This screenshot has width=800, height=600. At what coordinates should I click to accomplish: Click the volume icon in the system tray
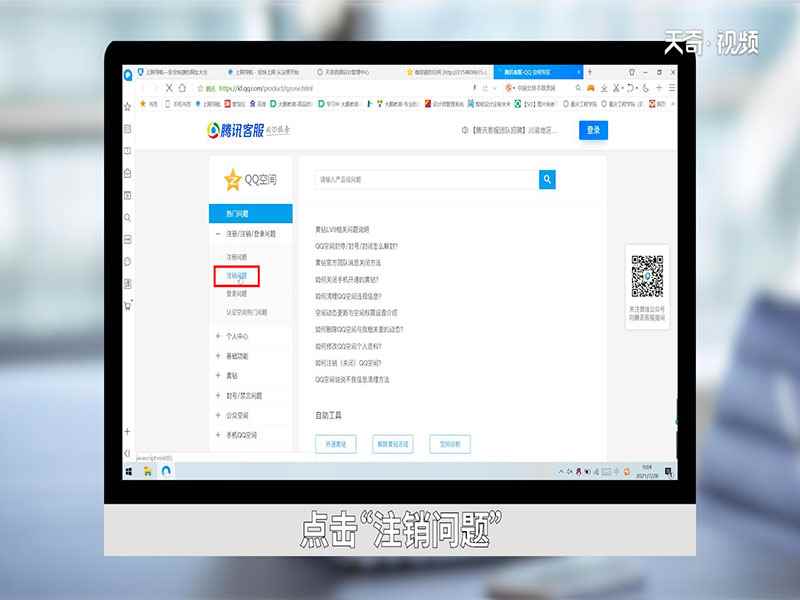tap(586, 470)
